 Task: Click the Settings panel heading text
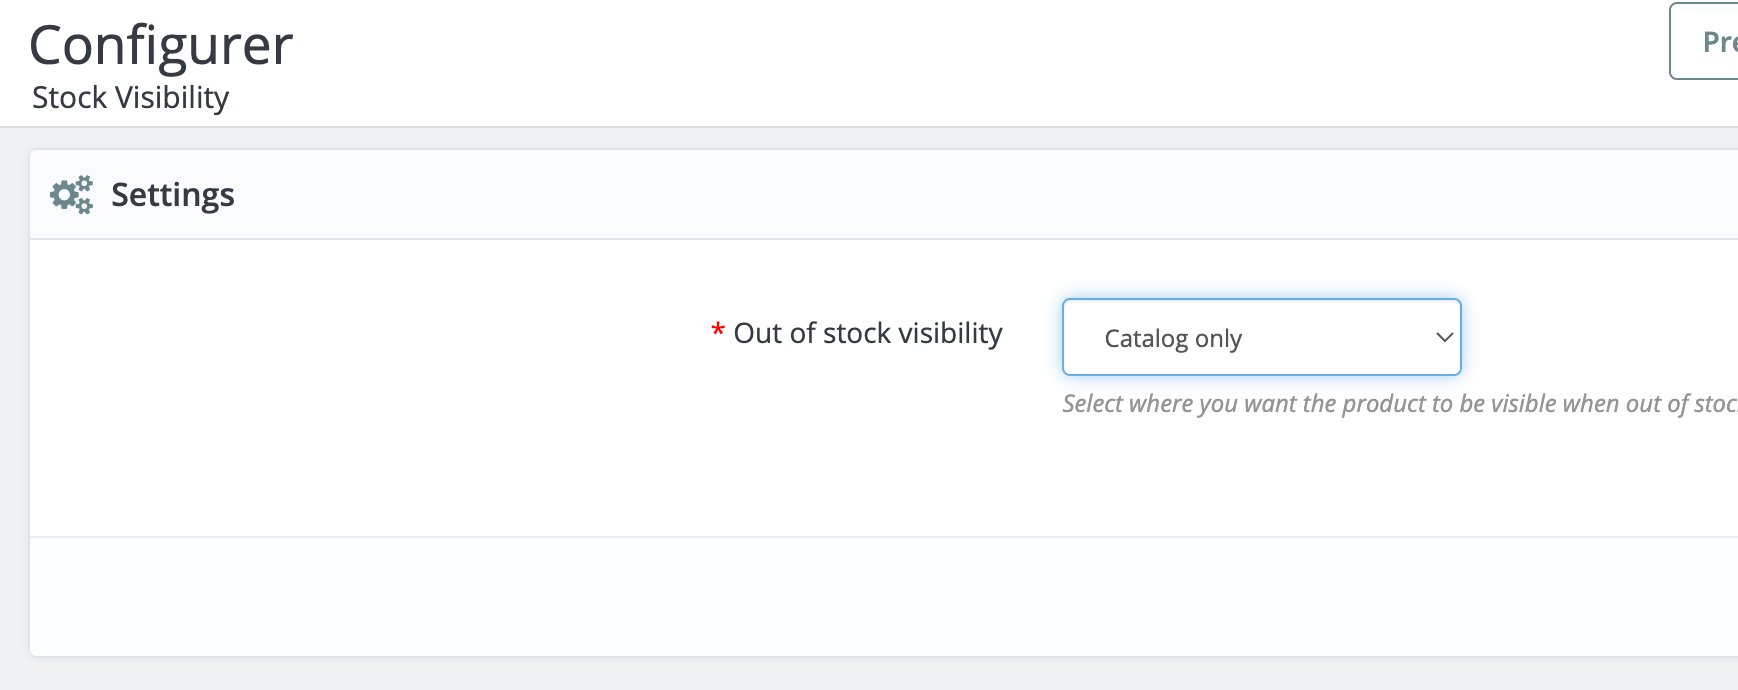pos(173,195)
